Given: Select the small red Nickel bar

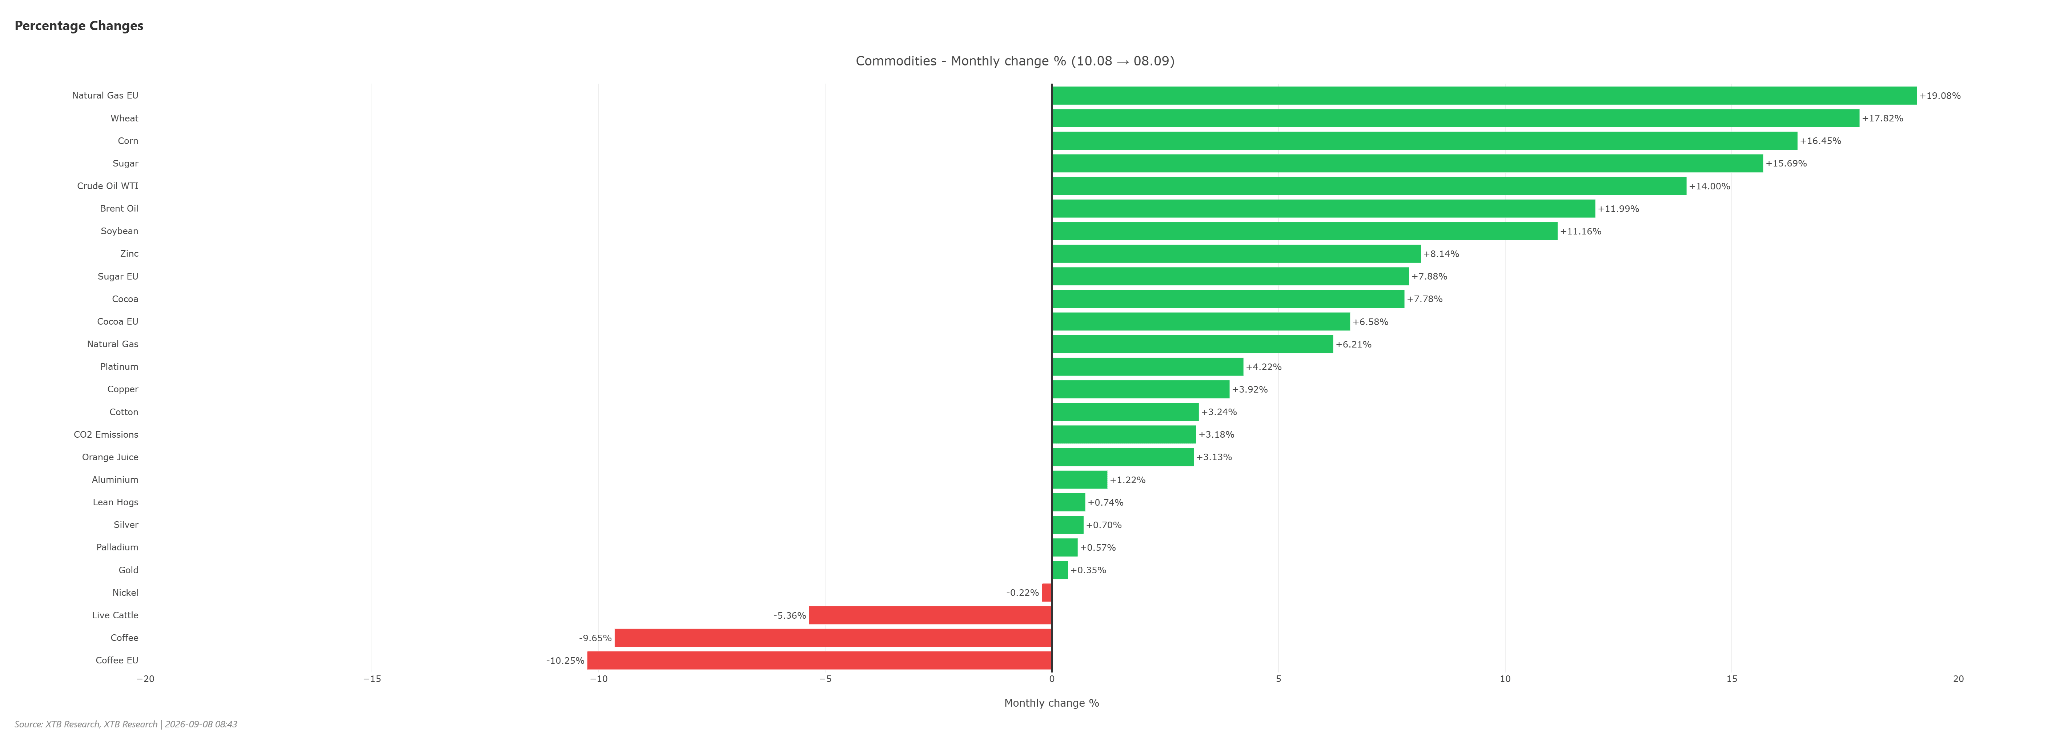Looking at the screenshot, I should [1047, 593].
